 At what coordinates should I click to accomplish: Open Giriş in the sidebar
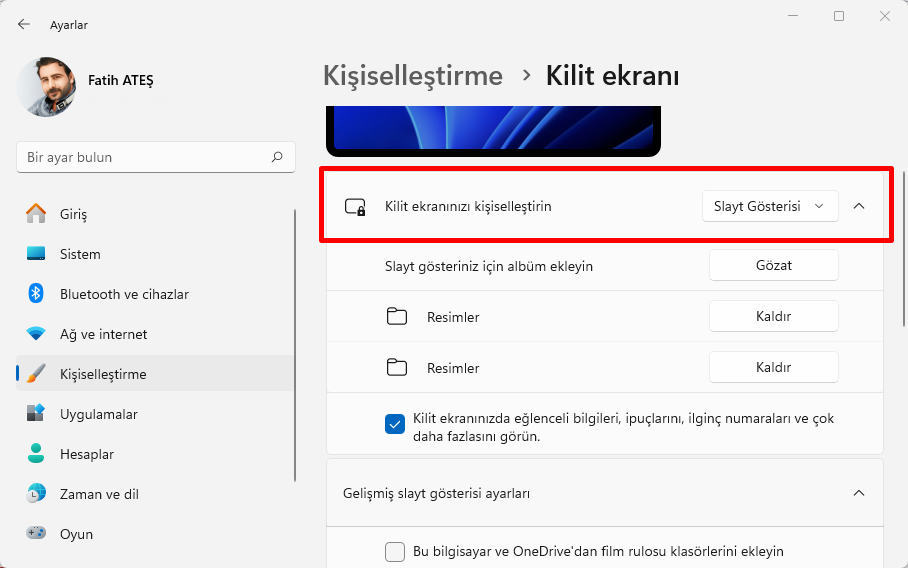point(155,214)
